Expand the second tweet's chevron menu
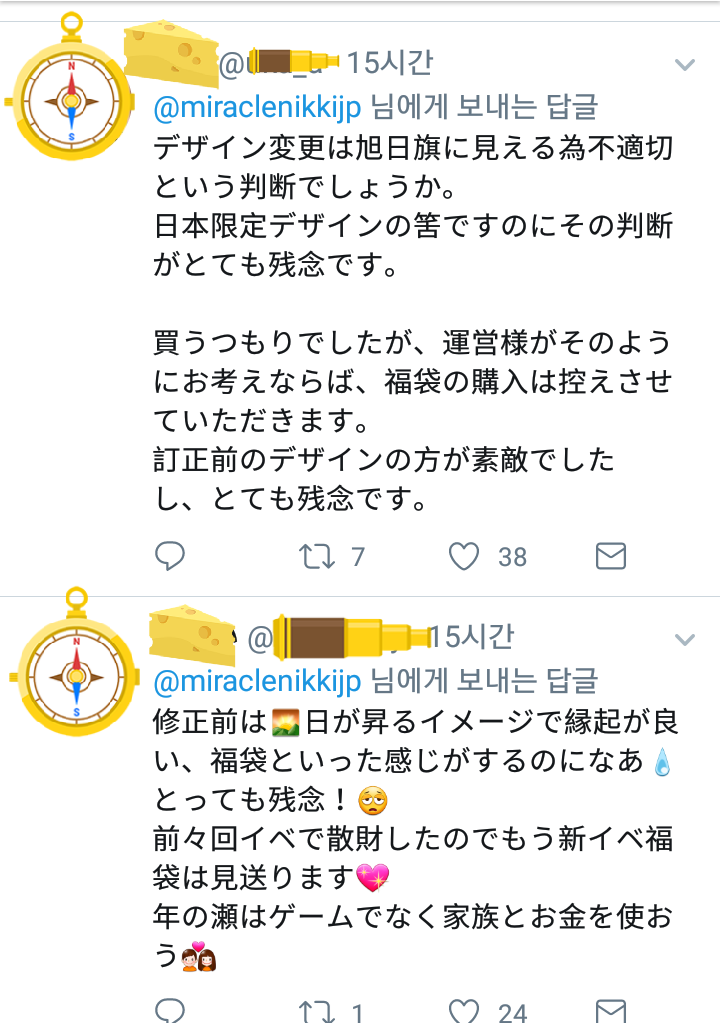This screenshot has height=1023, width=720. [x=684, y=639]
